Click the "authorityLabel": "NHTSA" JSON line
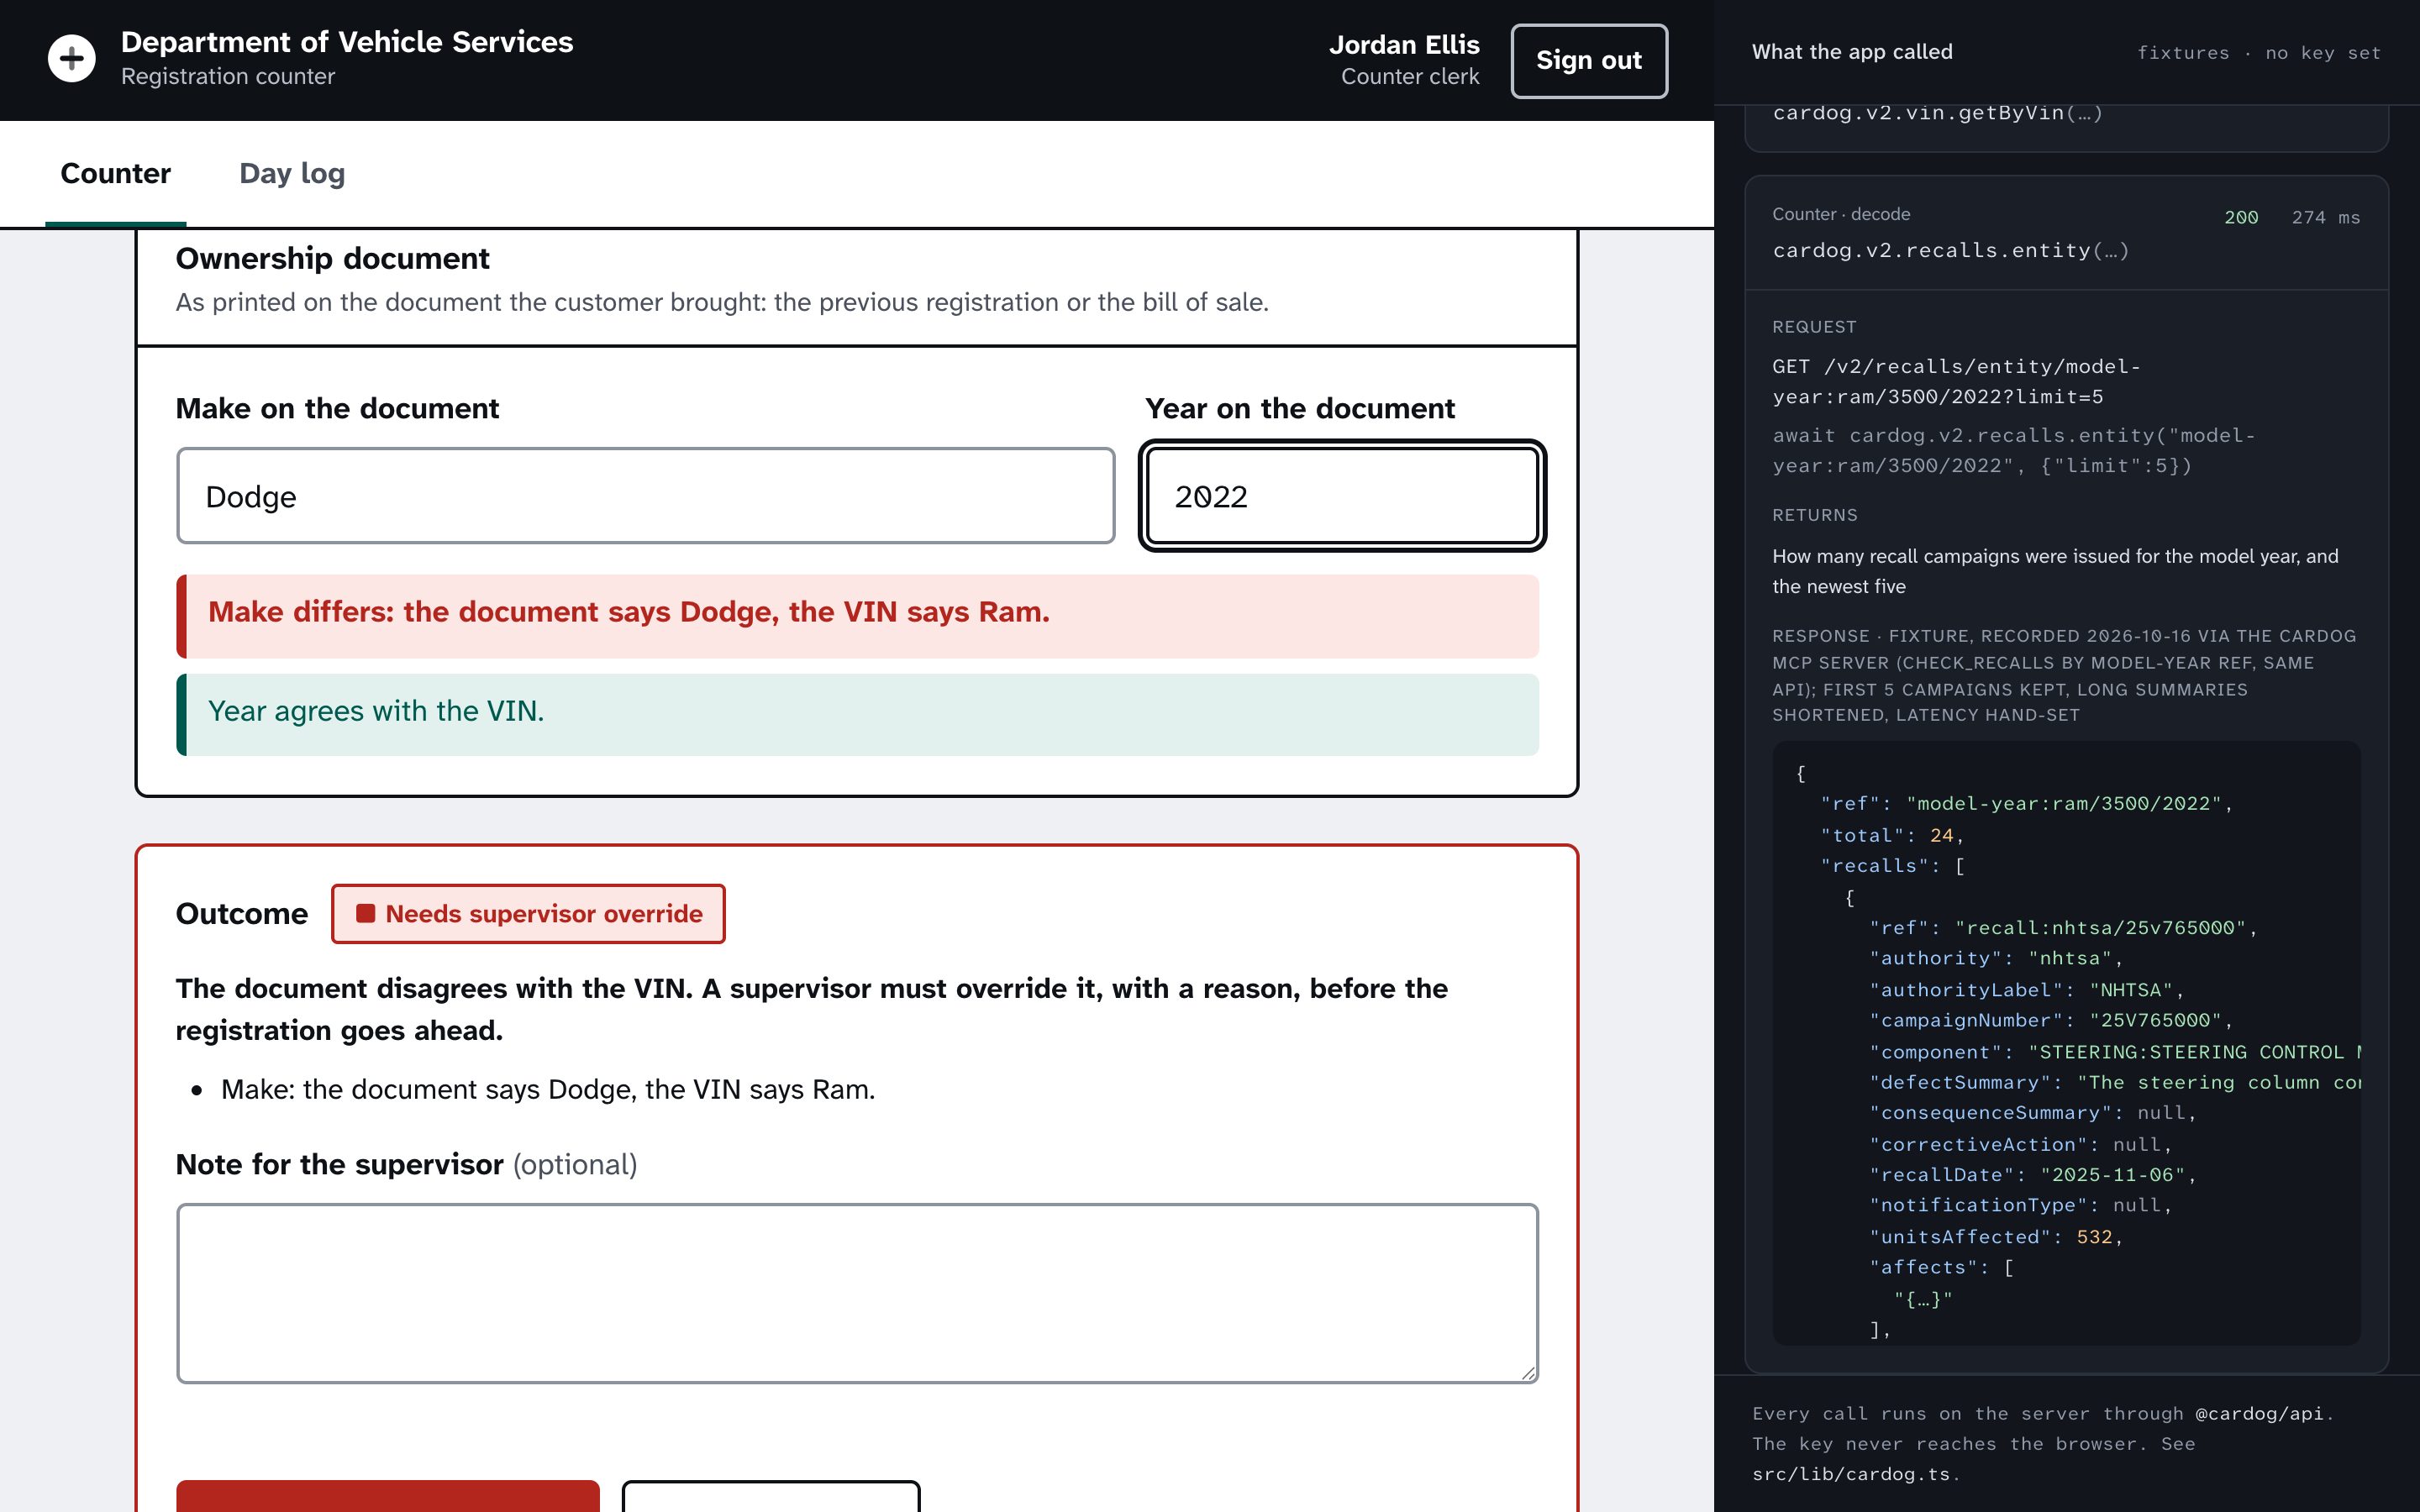This screenshot has width=2420, height=1512. [x=2026, y=989]
